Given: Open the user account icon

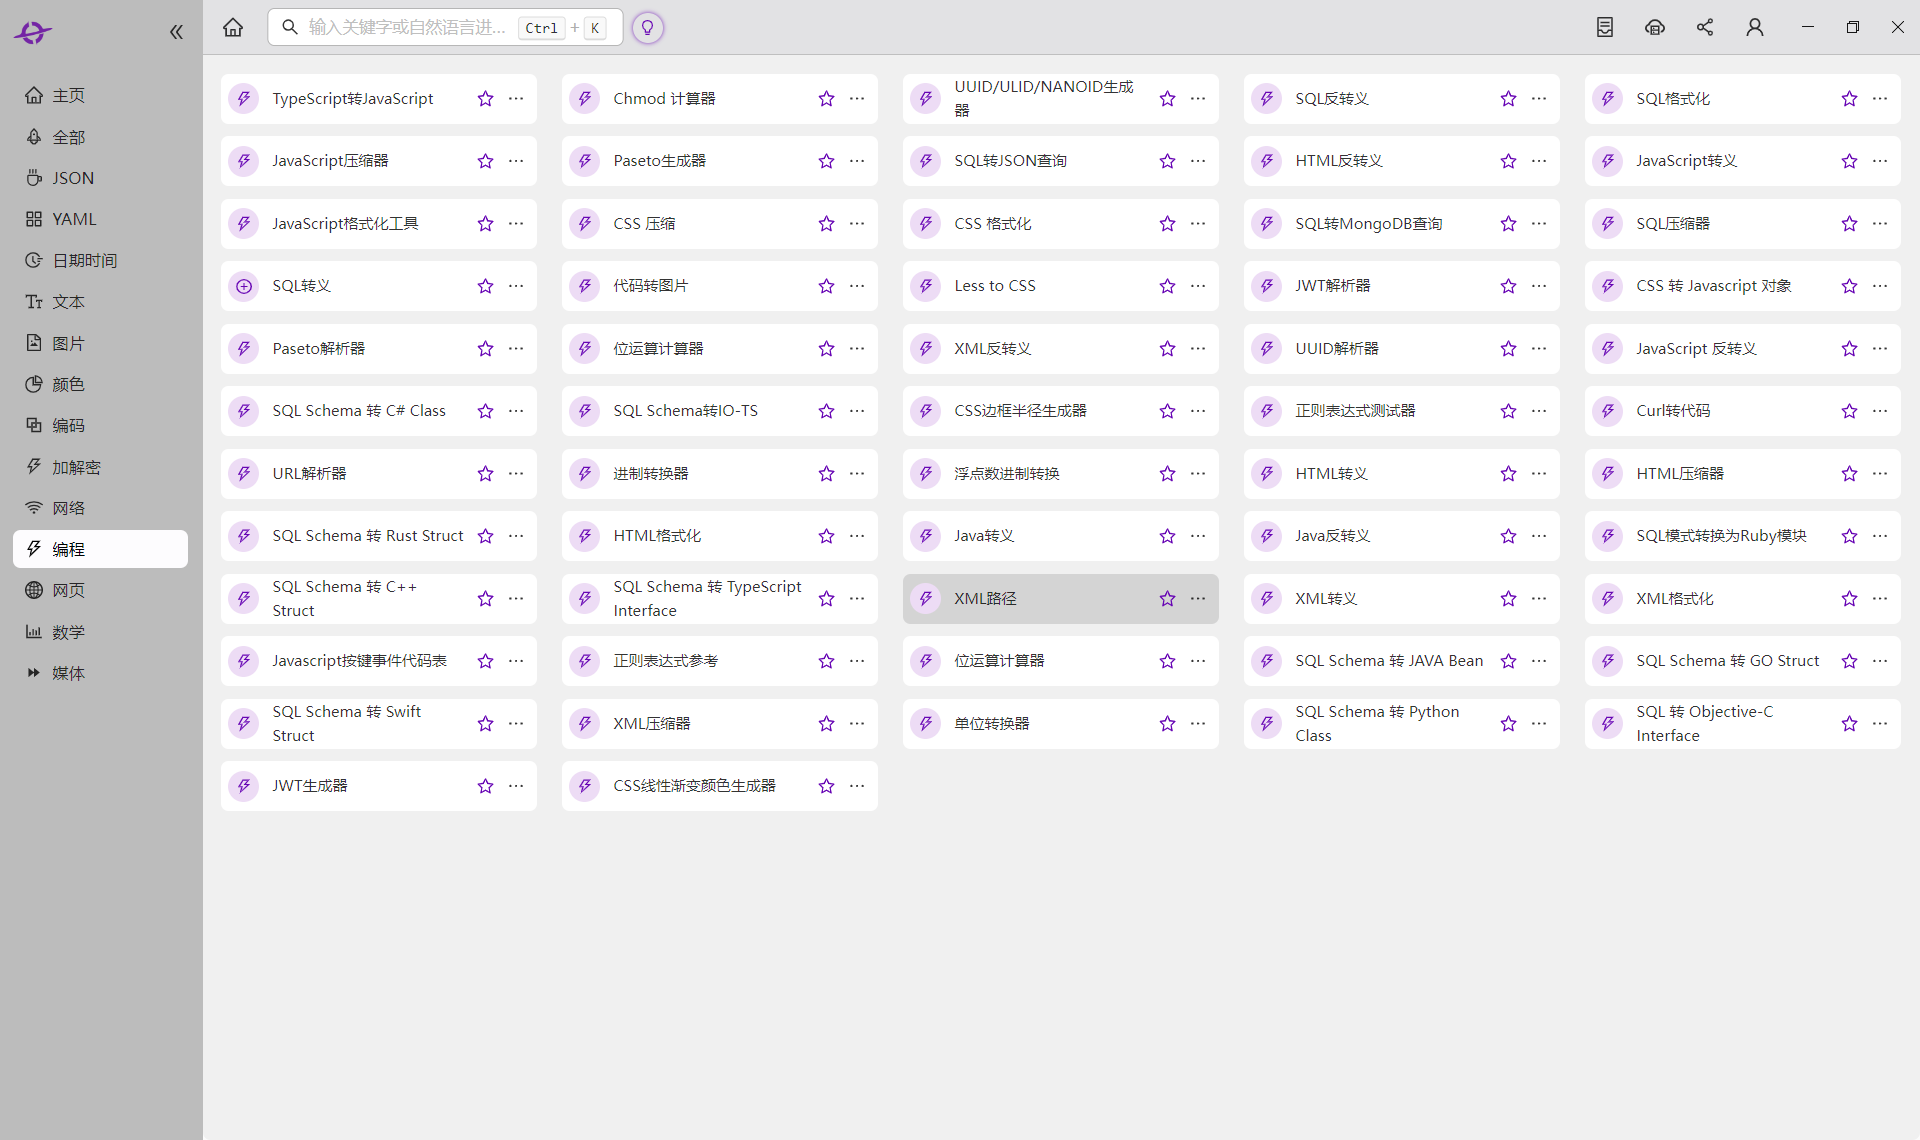Looking at the screenshot, I should pyautogui.click(x=1755, y=27).
